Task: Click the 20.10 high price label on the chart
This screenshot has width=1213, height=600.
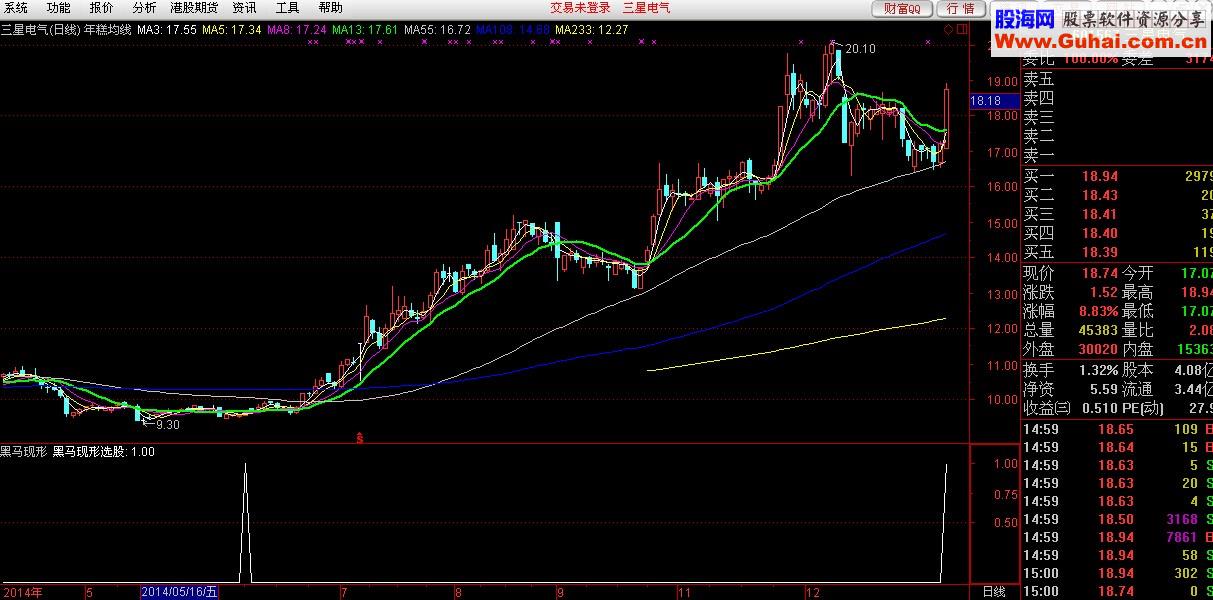Action: (x=860, y=48)
